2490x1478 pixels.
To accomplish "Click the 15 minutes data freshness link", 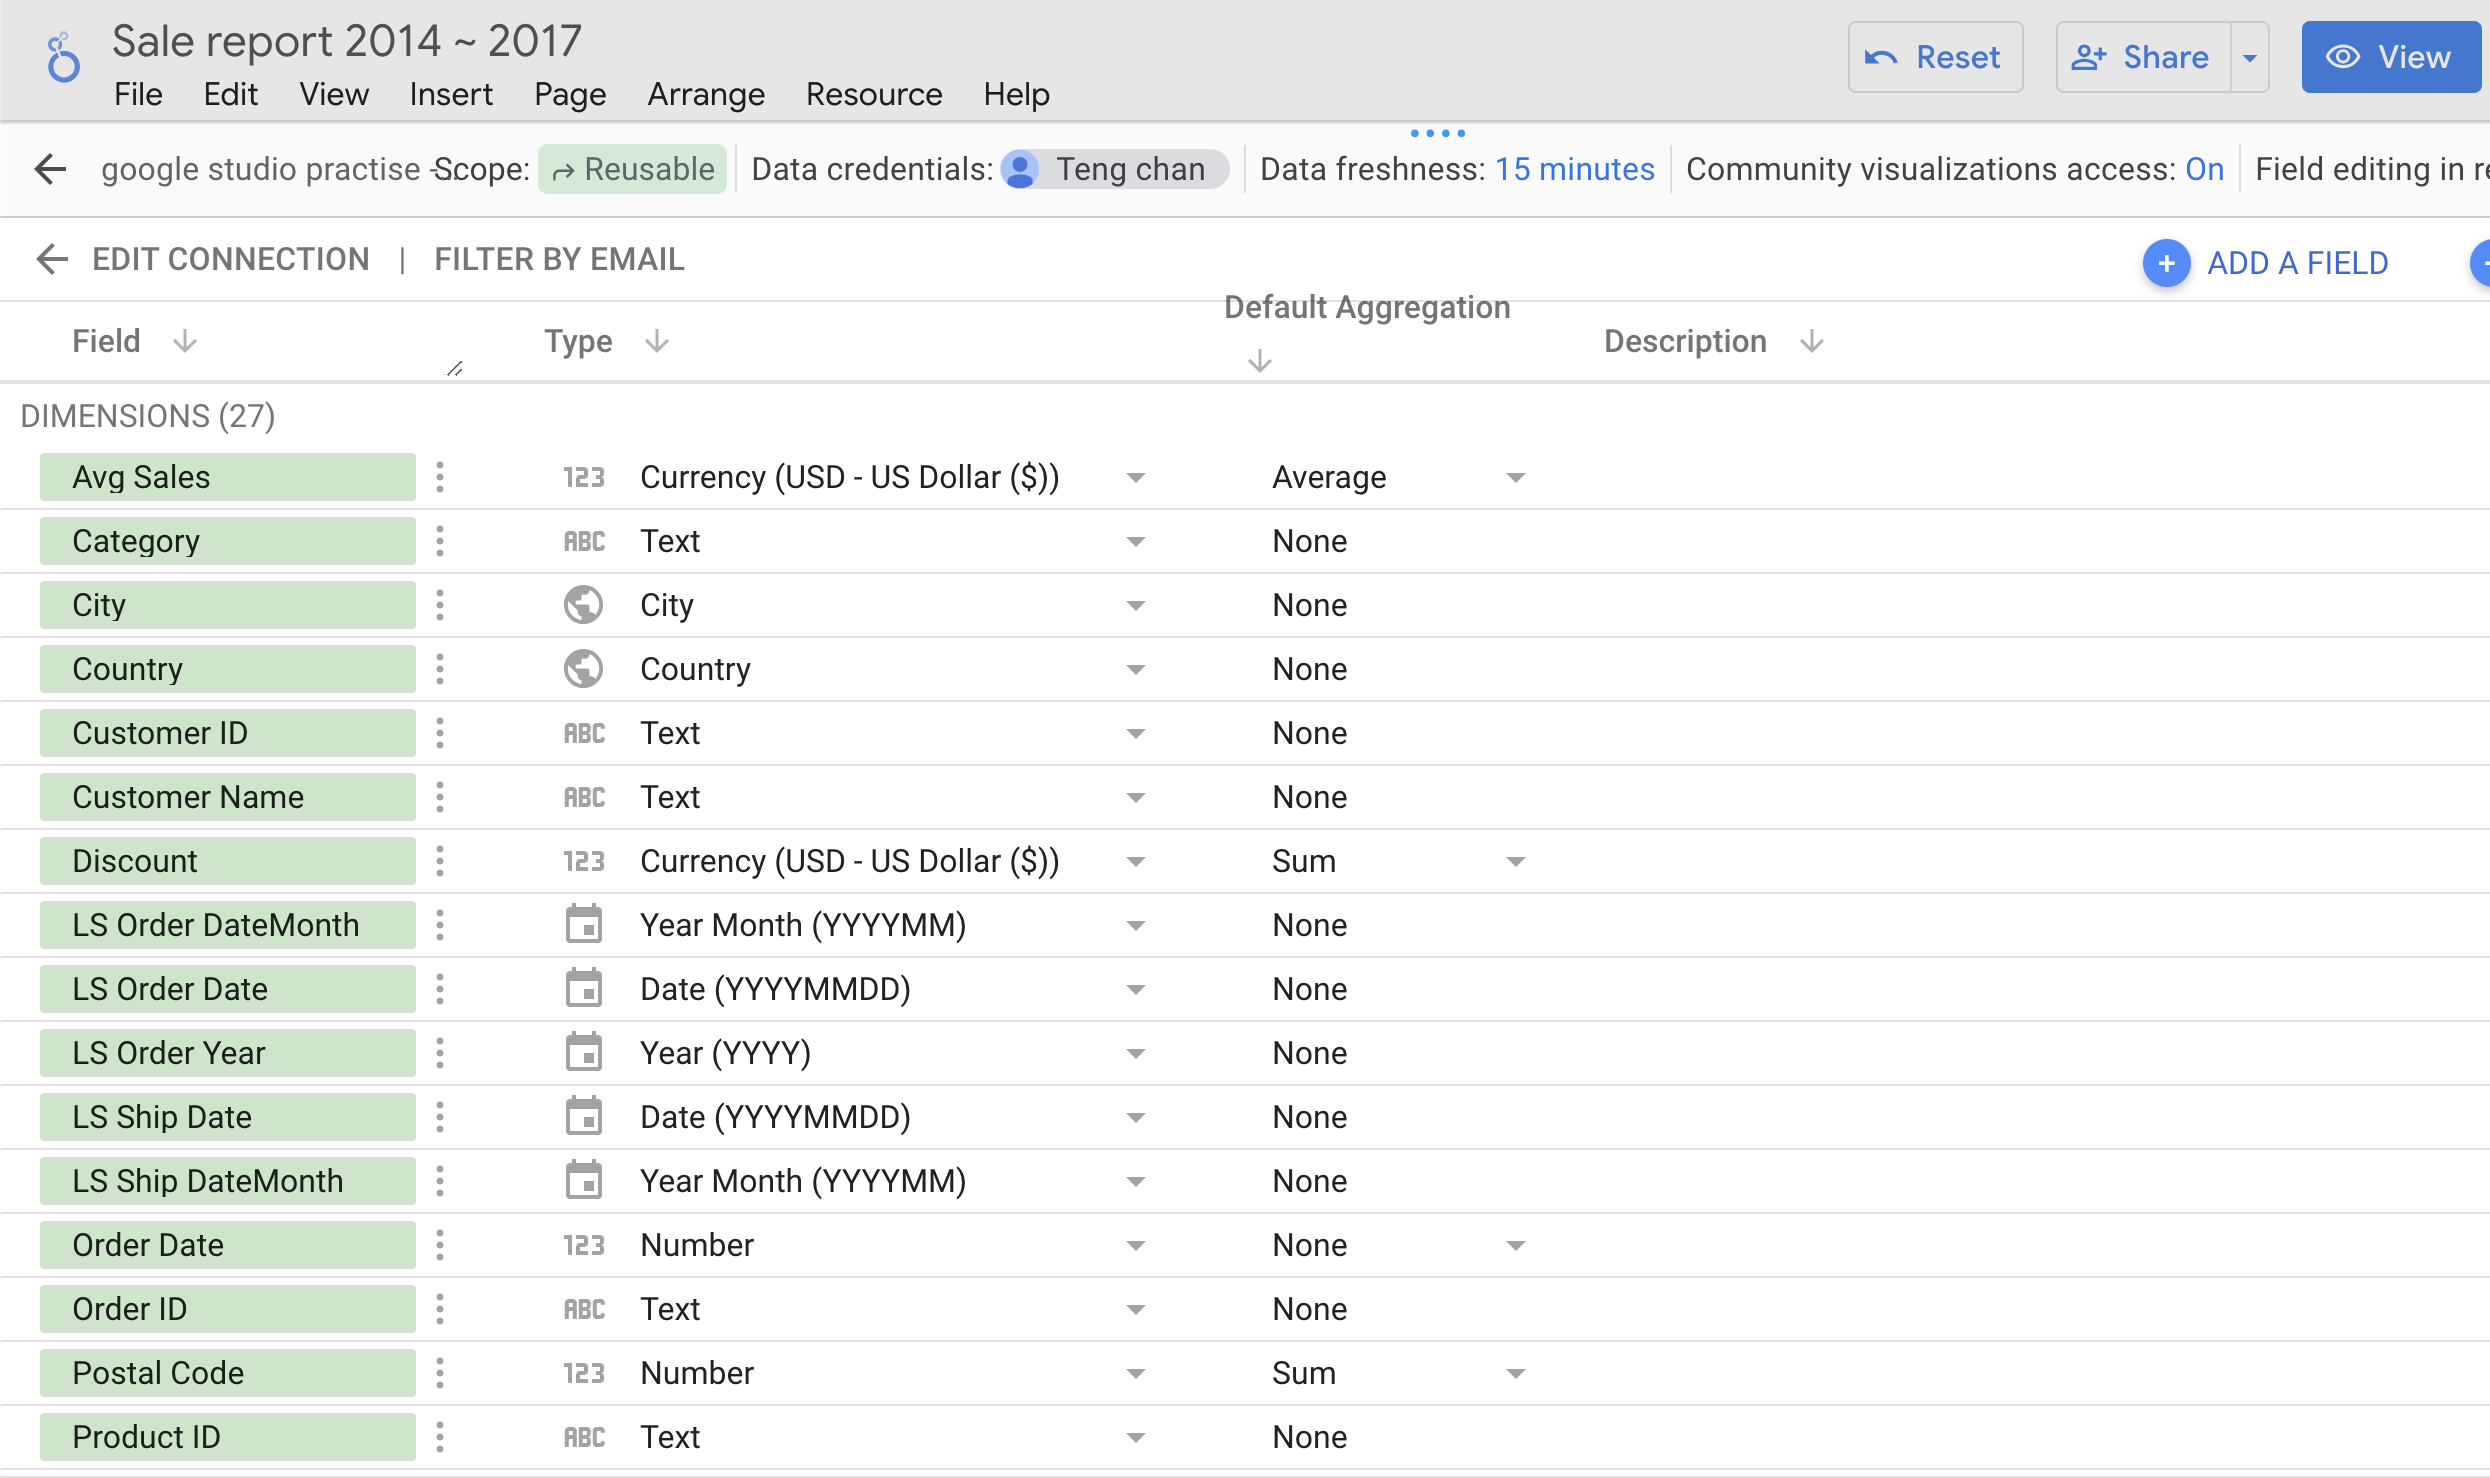I will point(1574,169).
